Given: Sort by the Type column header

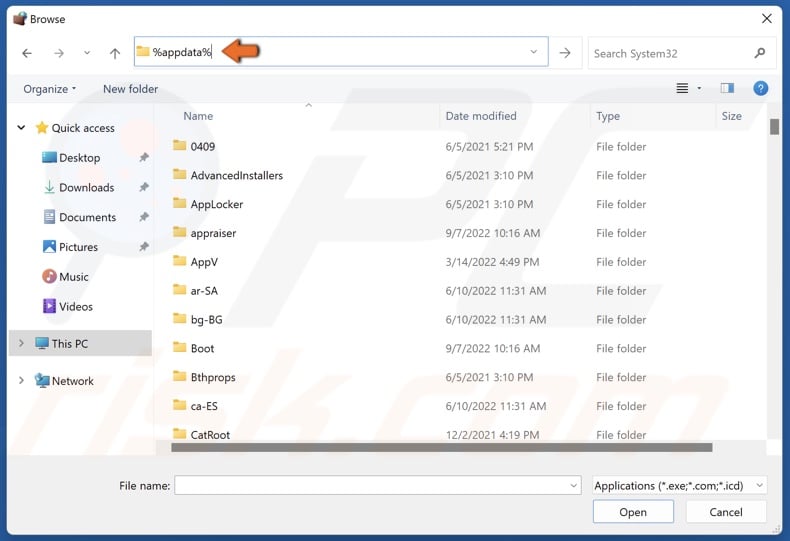Looking at the screenshot, I should coord(608,116).
